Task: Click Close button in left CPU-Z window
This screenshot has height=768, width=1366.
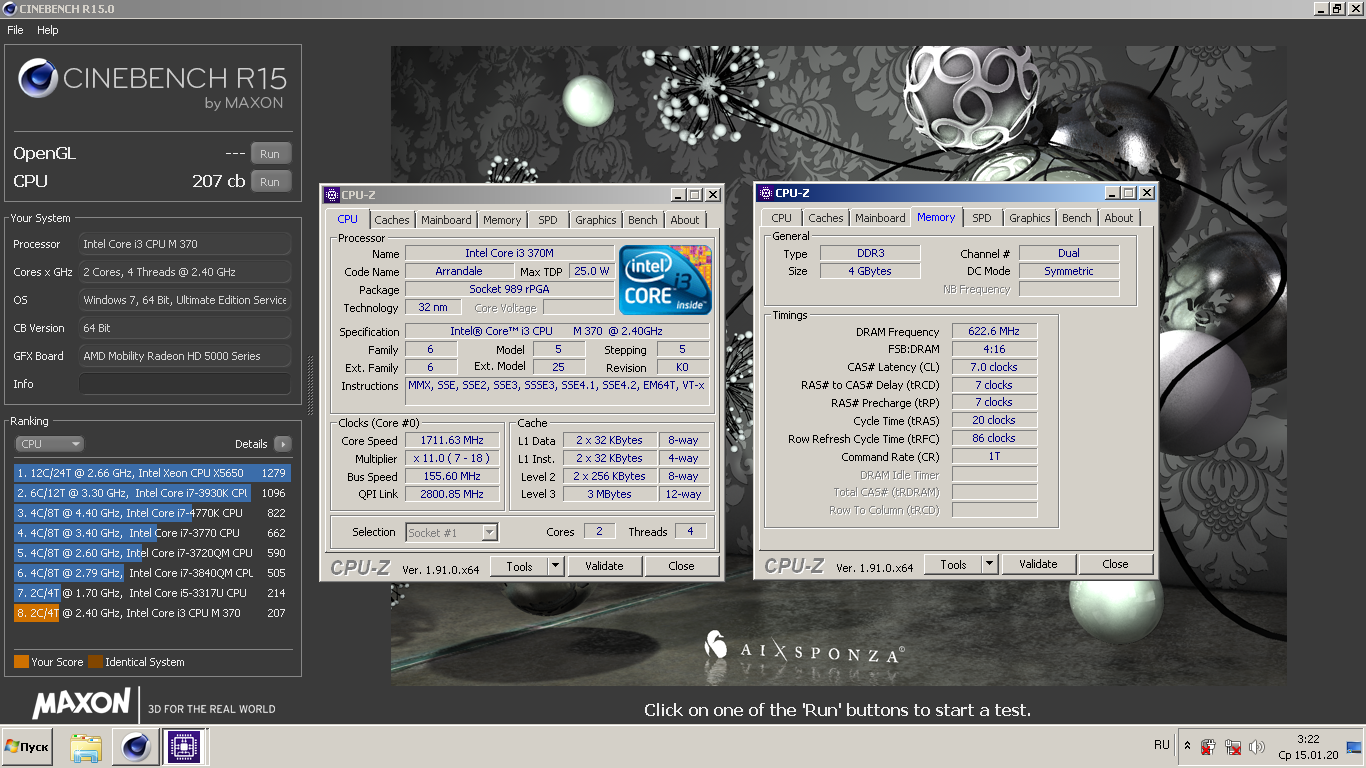Action: (x=681, y=566)
